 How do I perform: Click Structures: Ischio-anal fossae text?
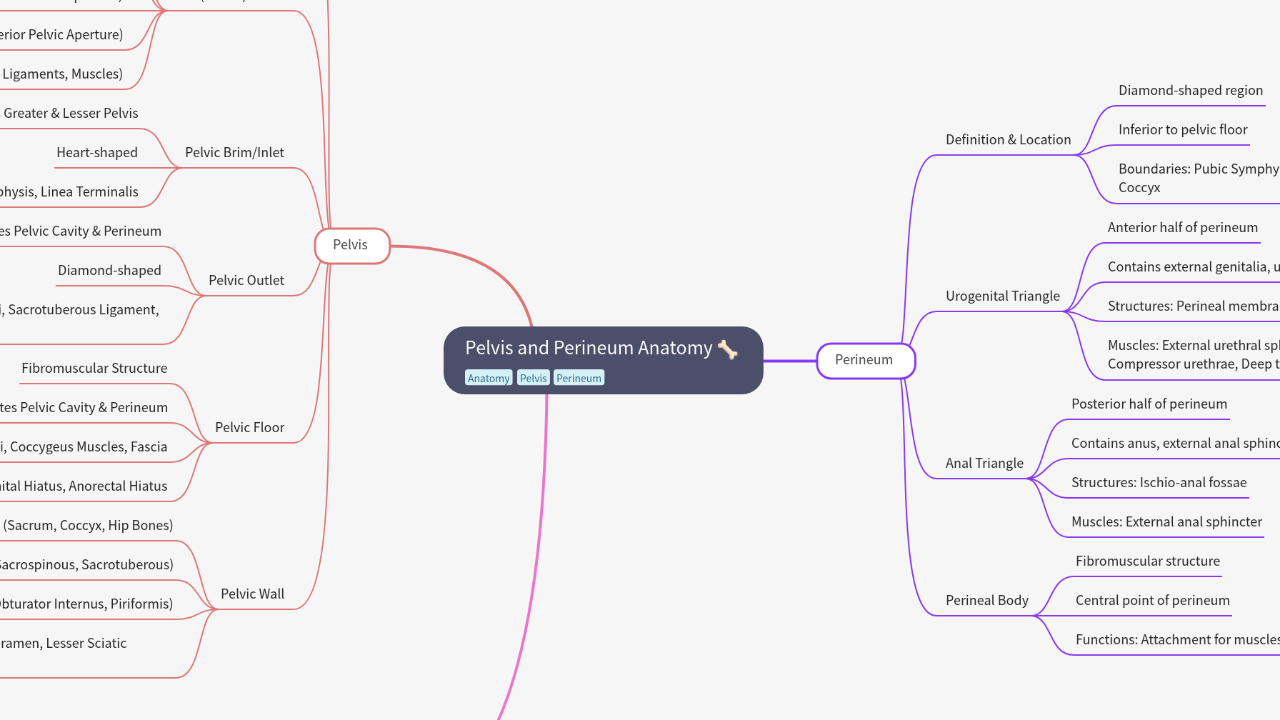(1159, 483)
